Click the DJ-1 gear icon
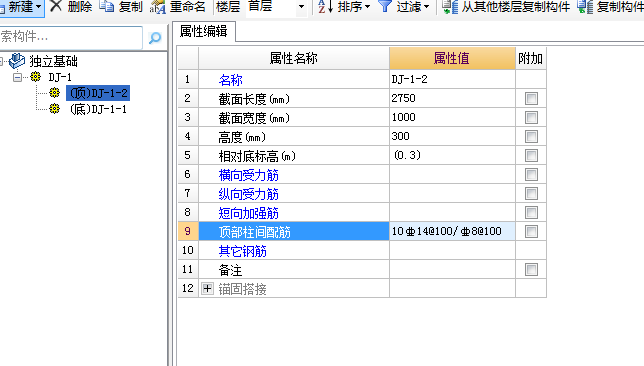 tap(36, 76)
